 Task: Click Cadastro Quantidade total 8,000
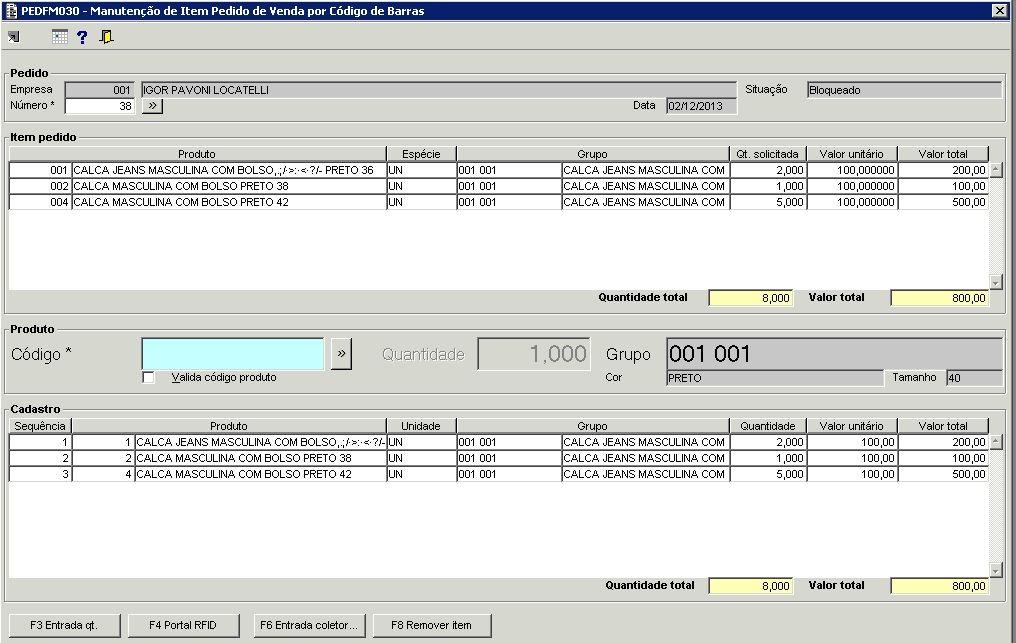(751, 586)
